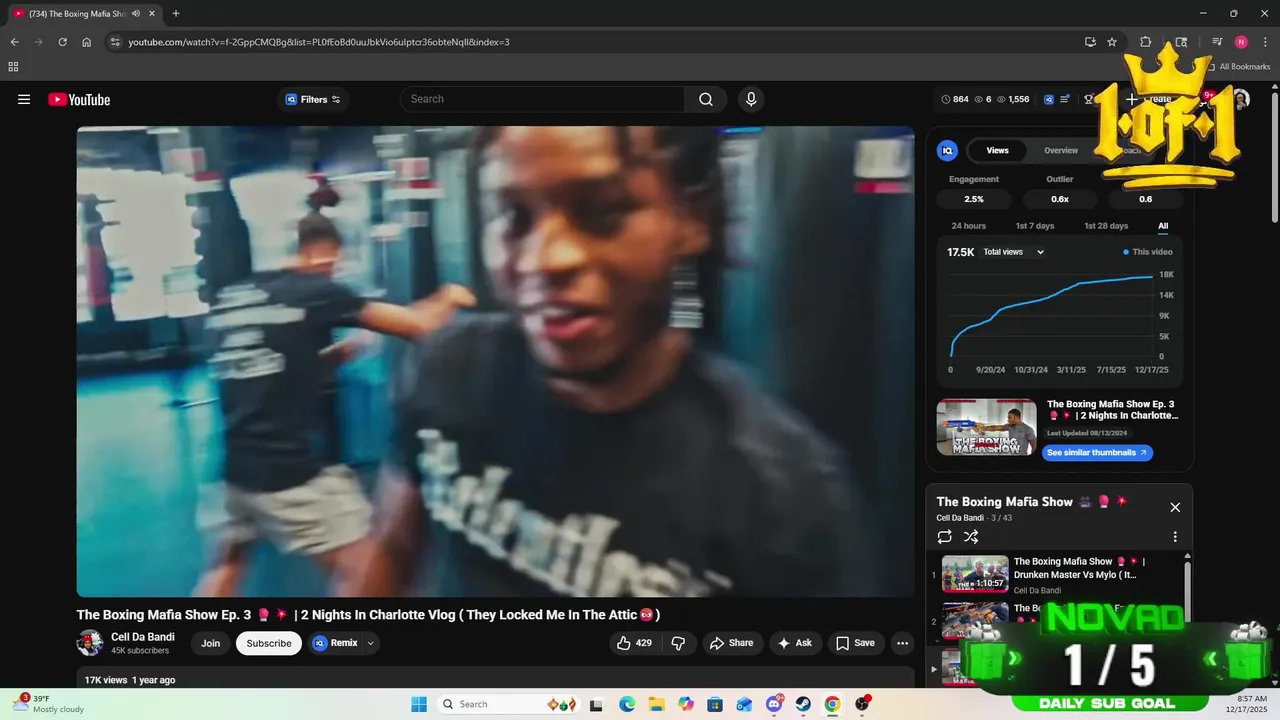Go to YouTube home via logo
The height and width of the screenshot is (720, 1280).
pyautogui.click(x=79, y=99)
